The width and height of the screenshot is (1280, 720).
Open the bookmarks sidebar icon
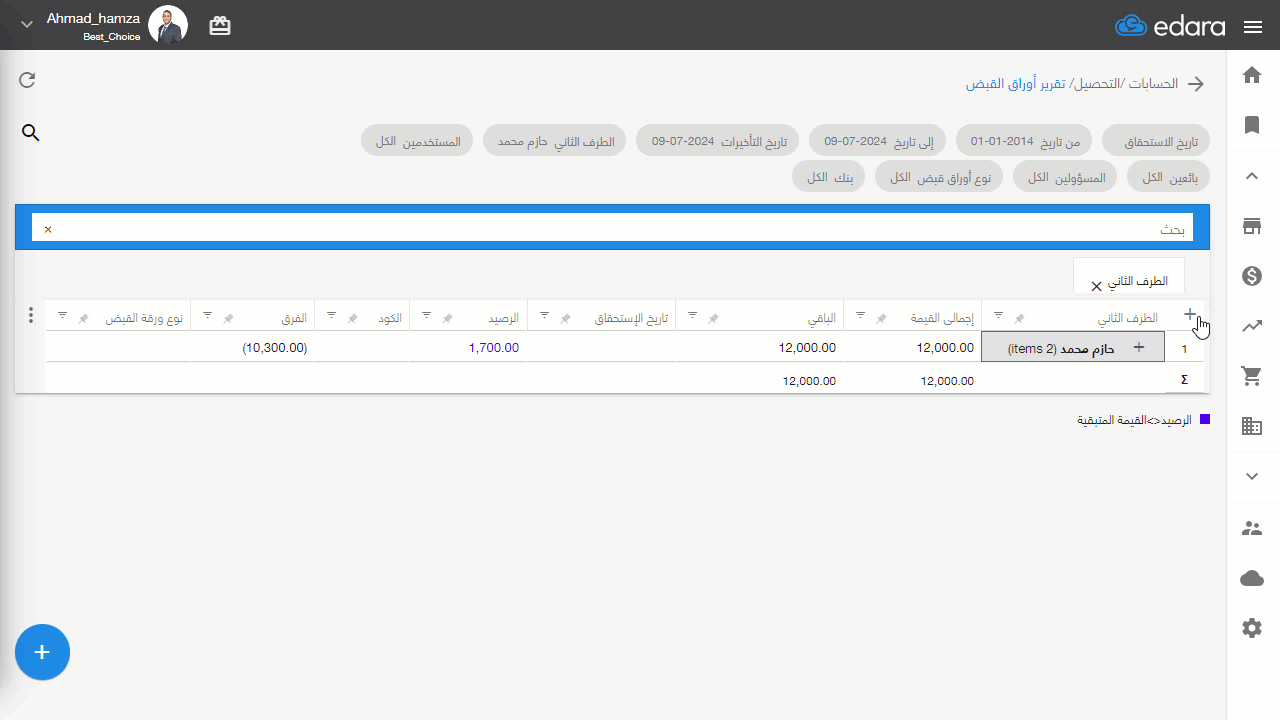tap(1252, 125)
